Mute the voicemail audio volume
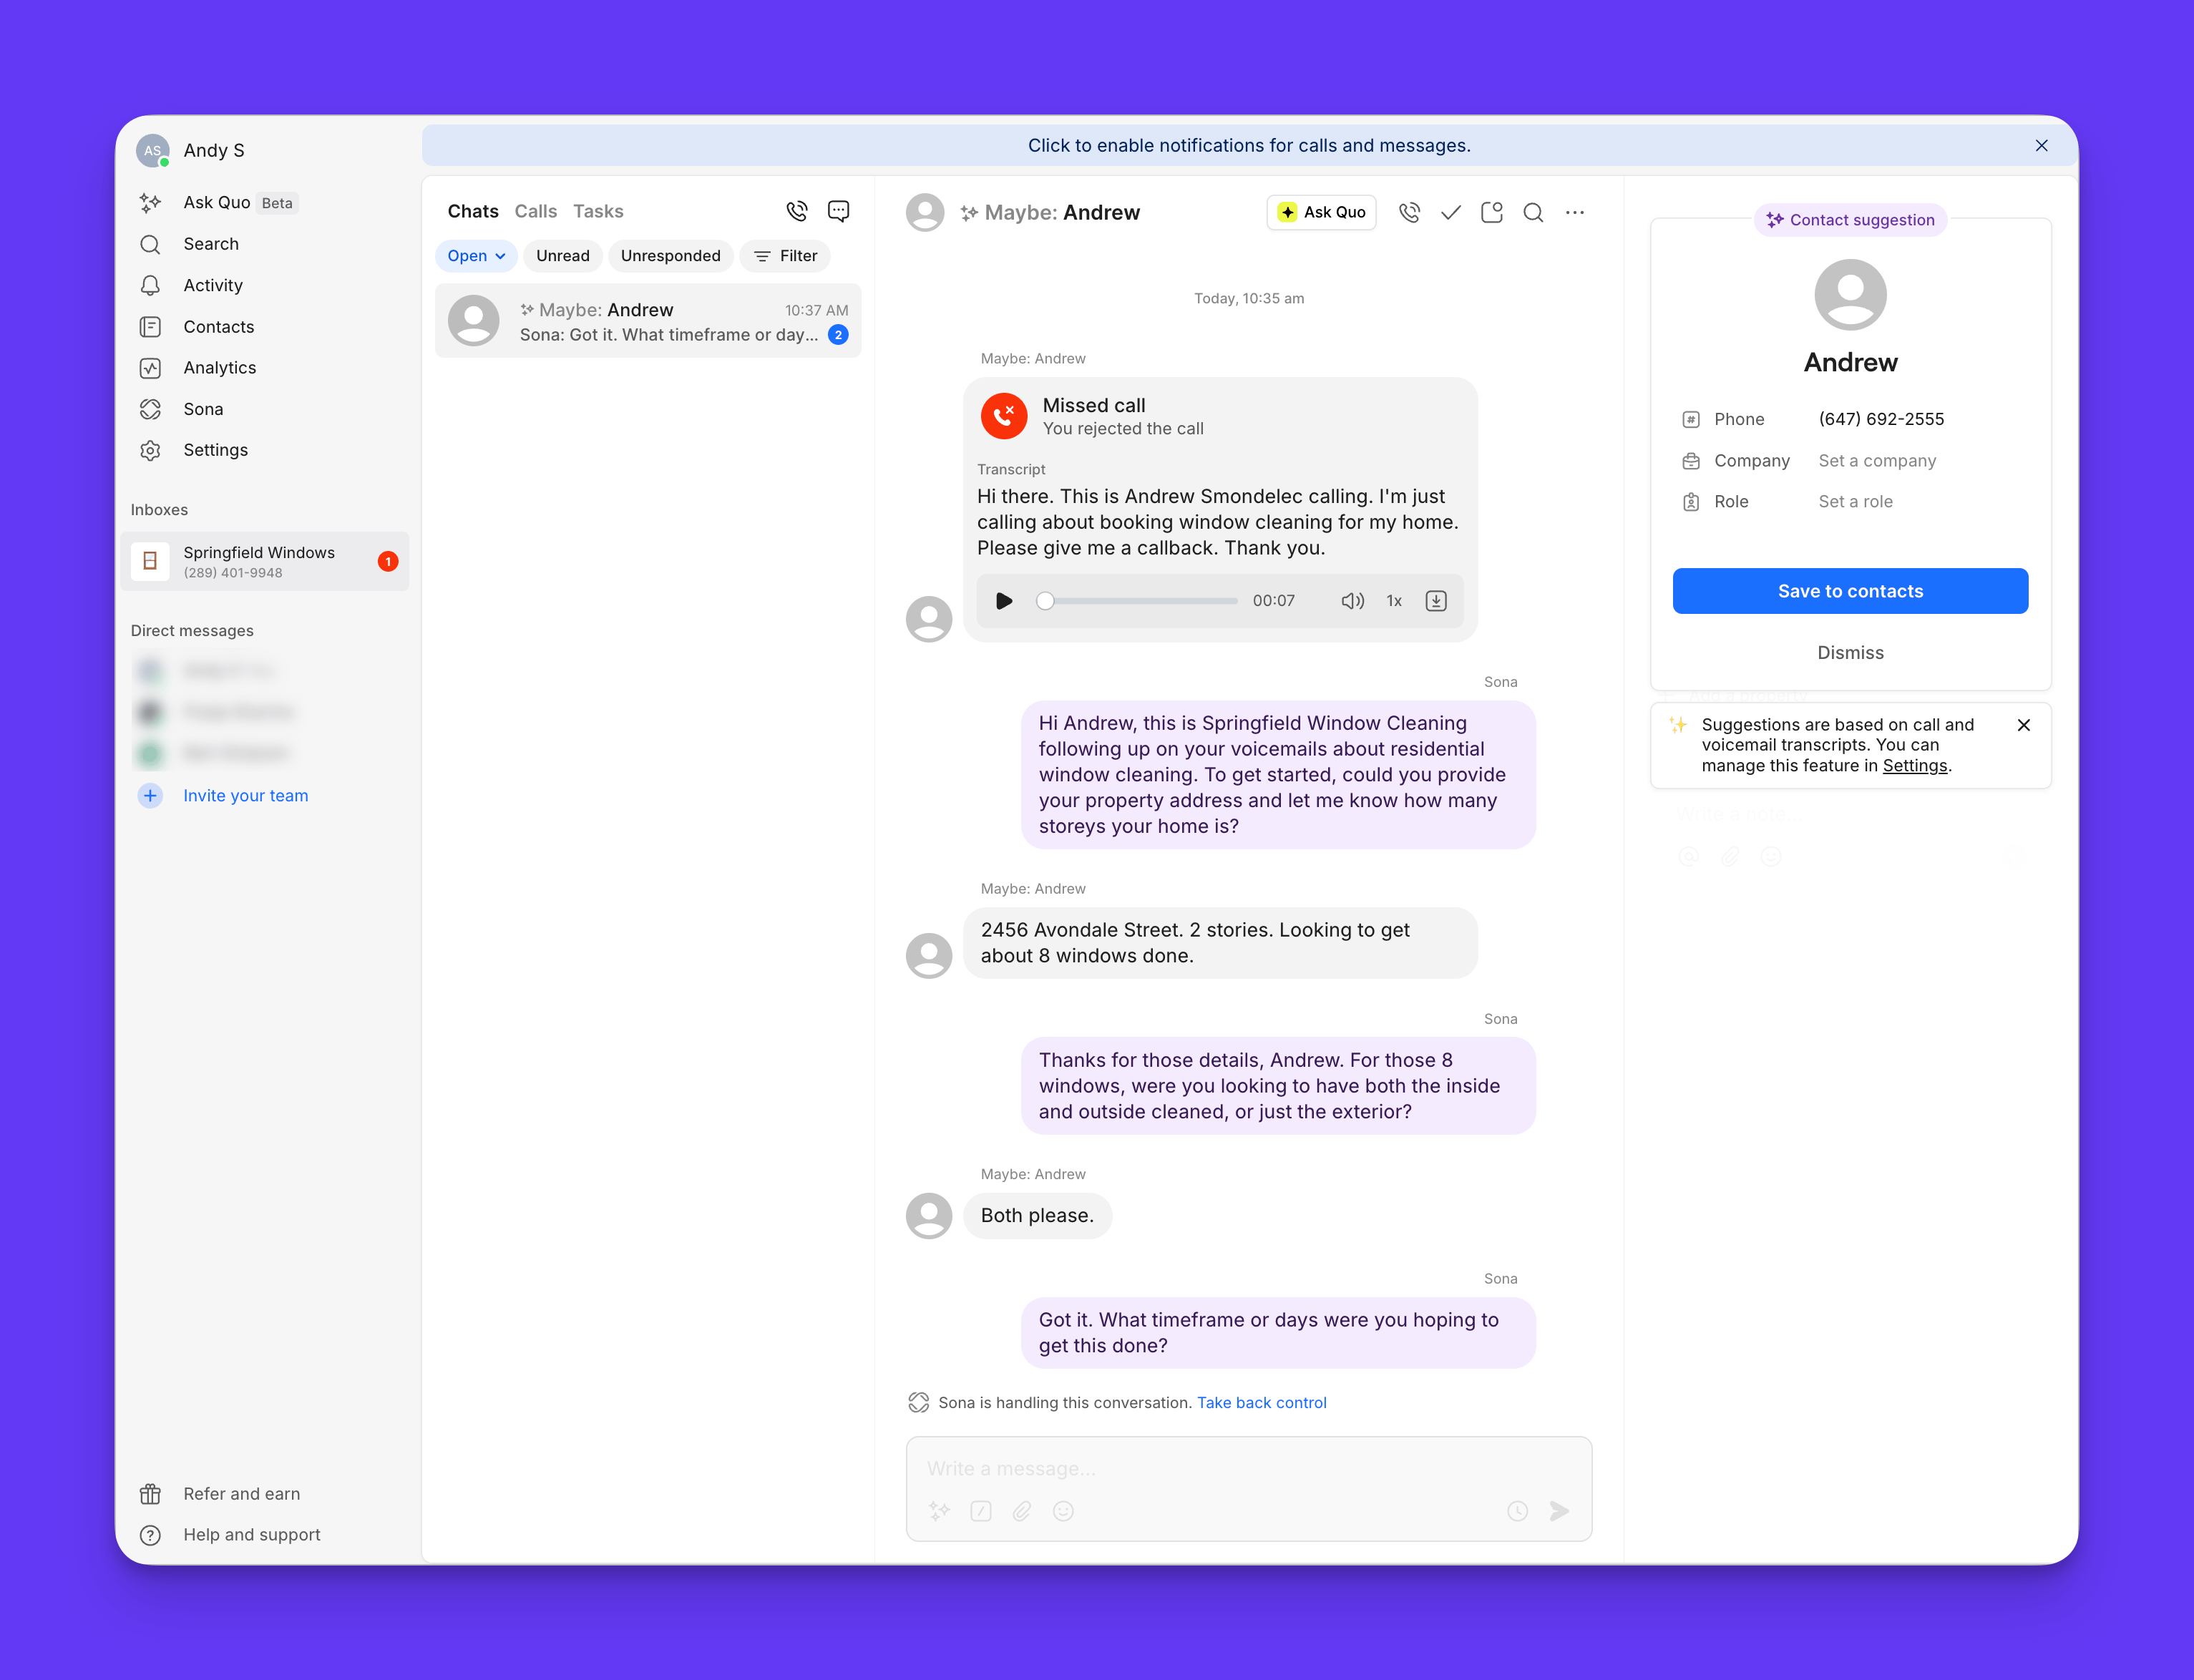2194x1680 pixels. click(1352, 601)
